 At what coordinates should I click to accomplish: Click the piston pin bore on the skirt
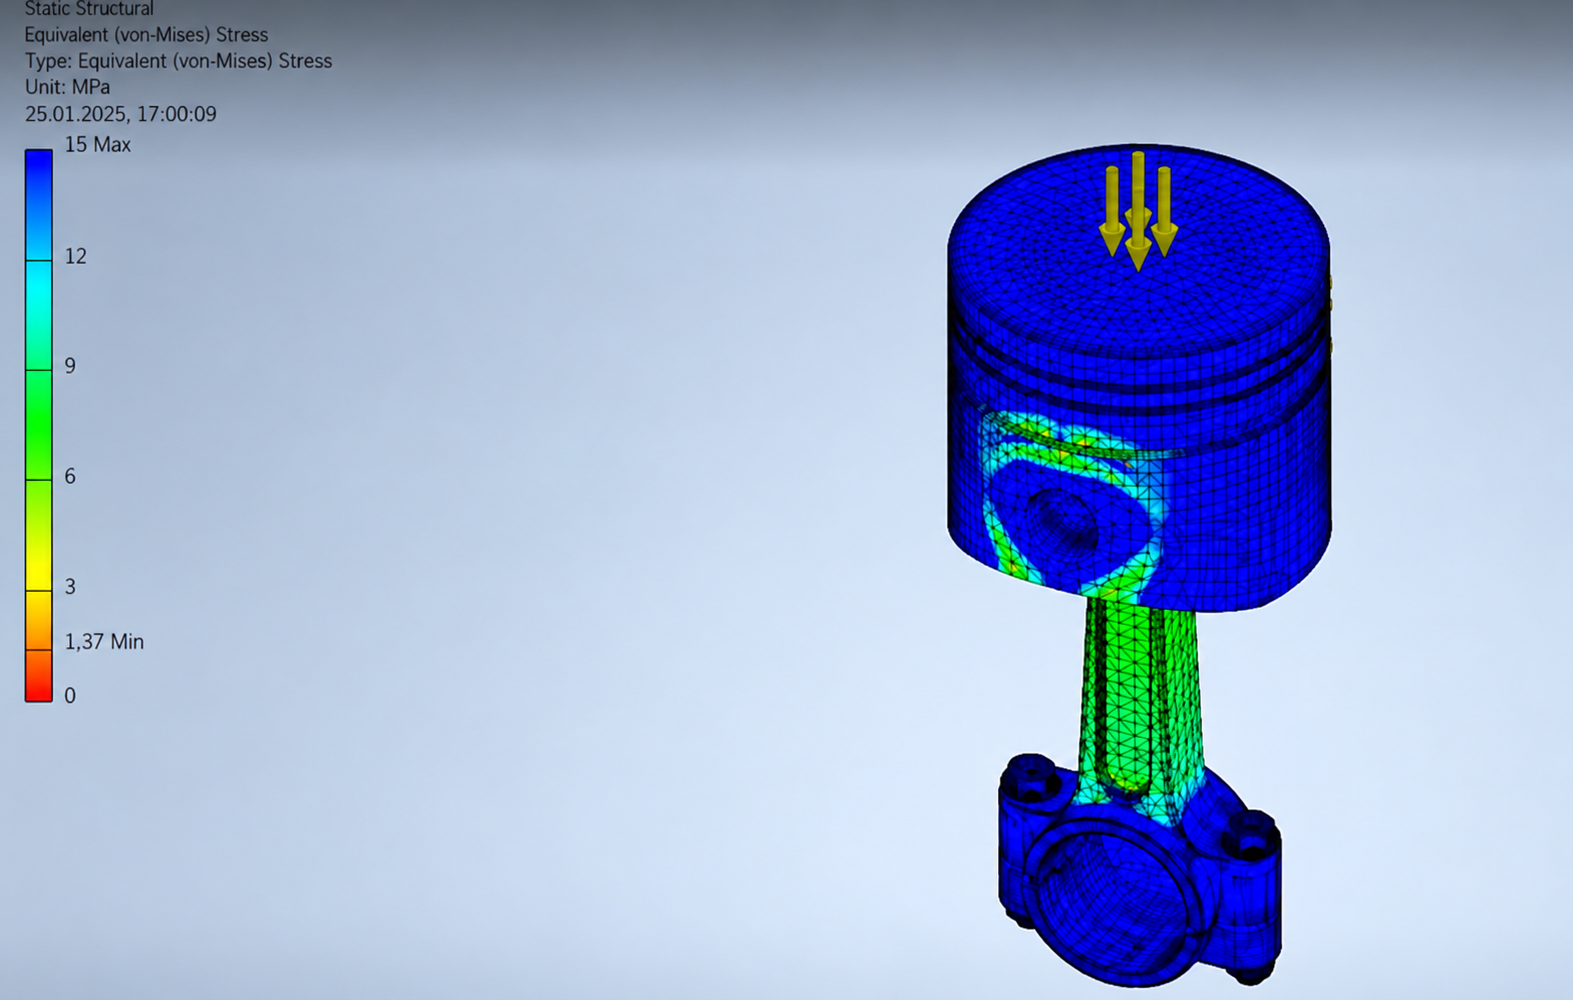click(1062, 525)
